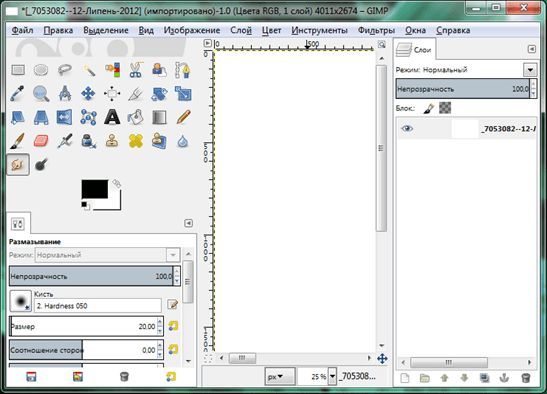
Task: Select the Ellipse Select tool
Action: (41, 70)
